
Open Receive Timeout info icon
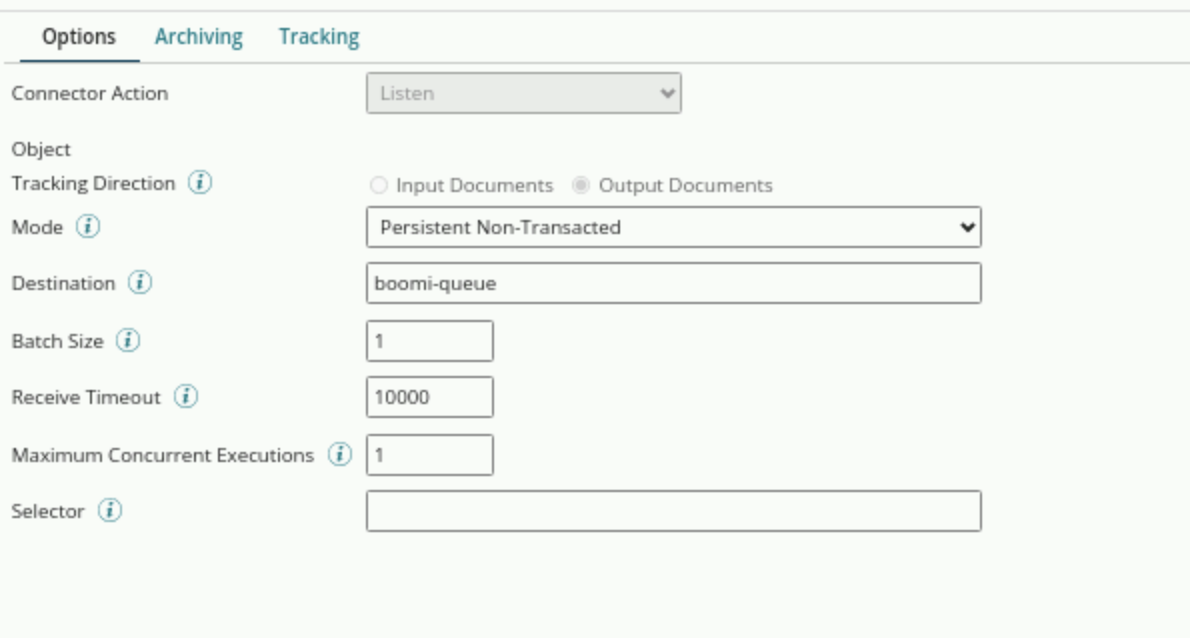point(186,397)
